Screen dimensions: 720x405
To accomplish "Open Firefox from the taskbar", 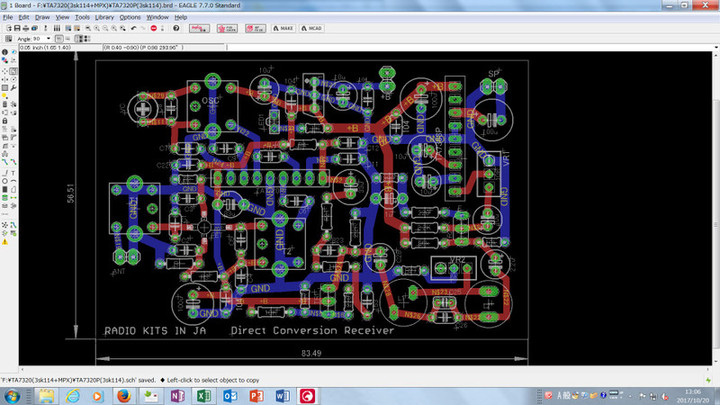I will click(x=123, y=396).
